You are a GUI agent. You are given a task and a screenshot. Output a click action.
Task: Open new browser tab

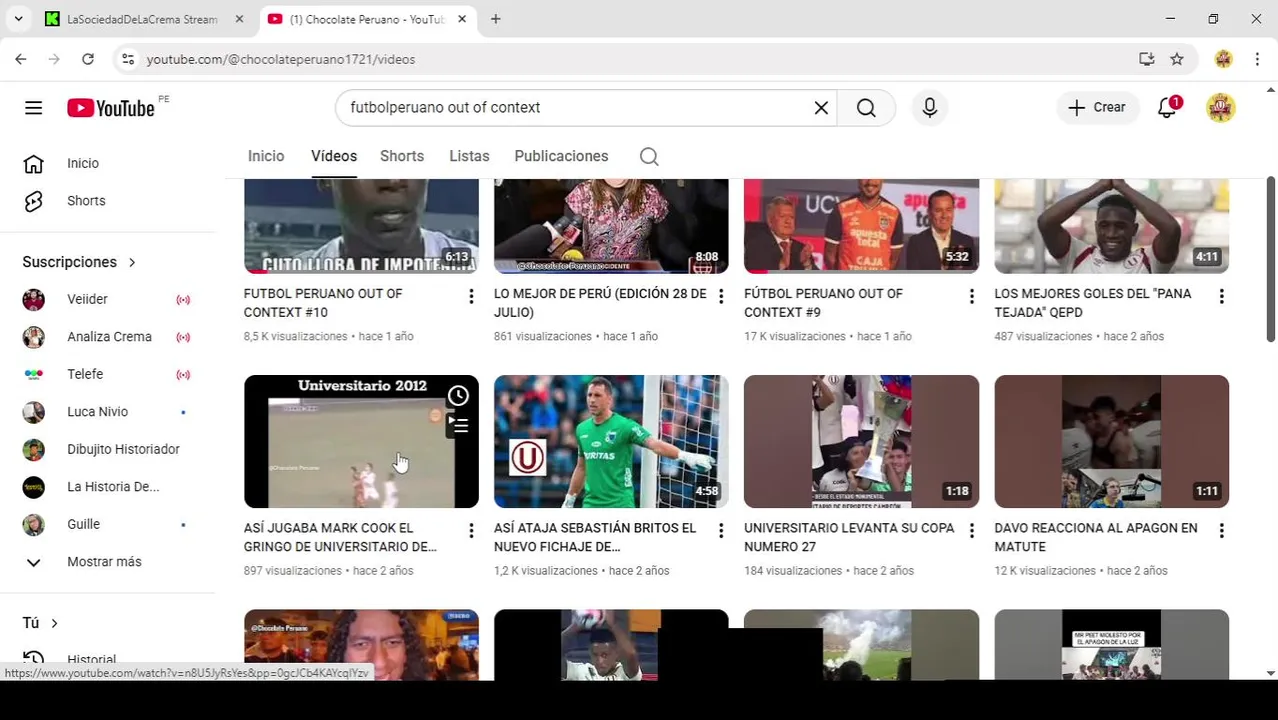tap(495, 19)
